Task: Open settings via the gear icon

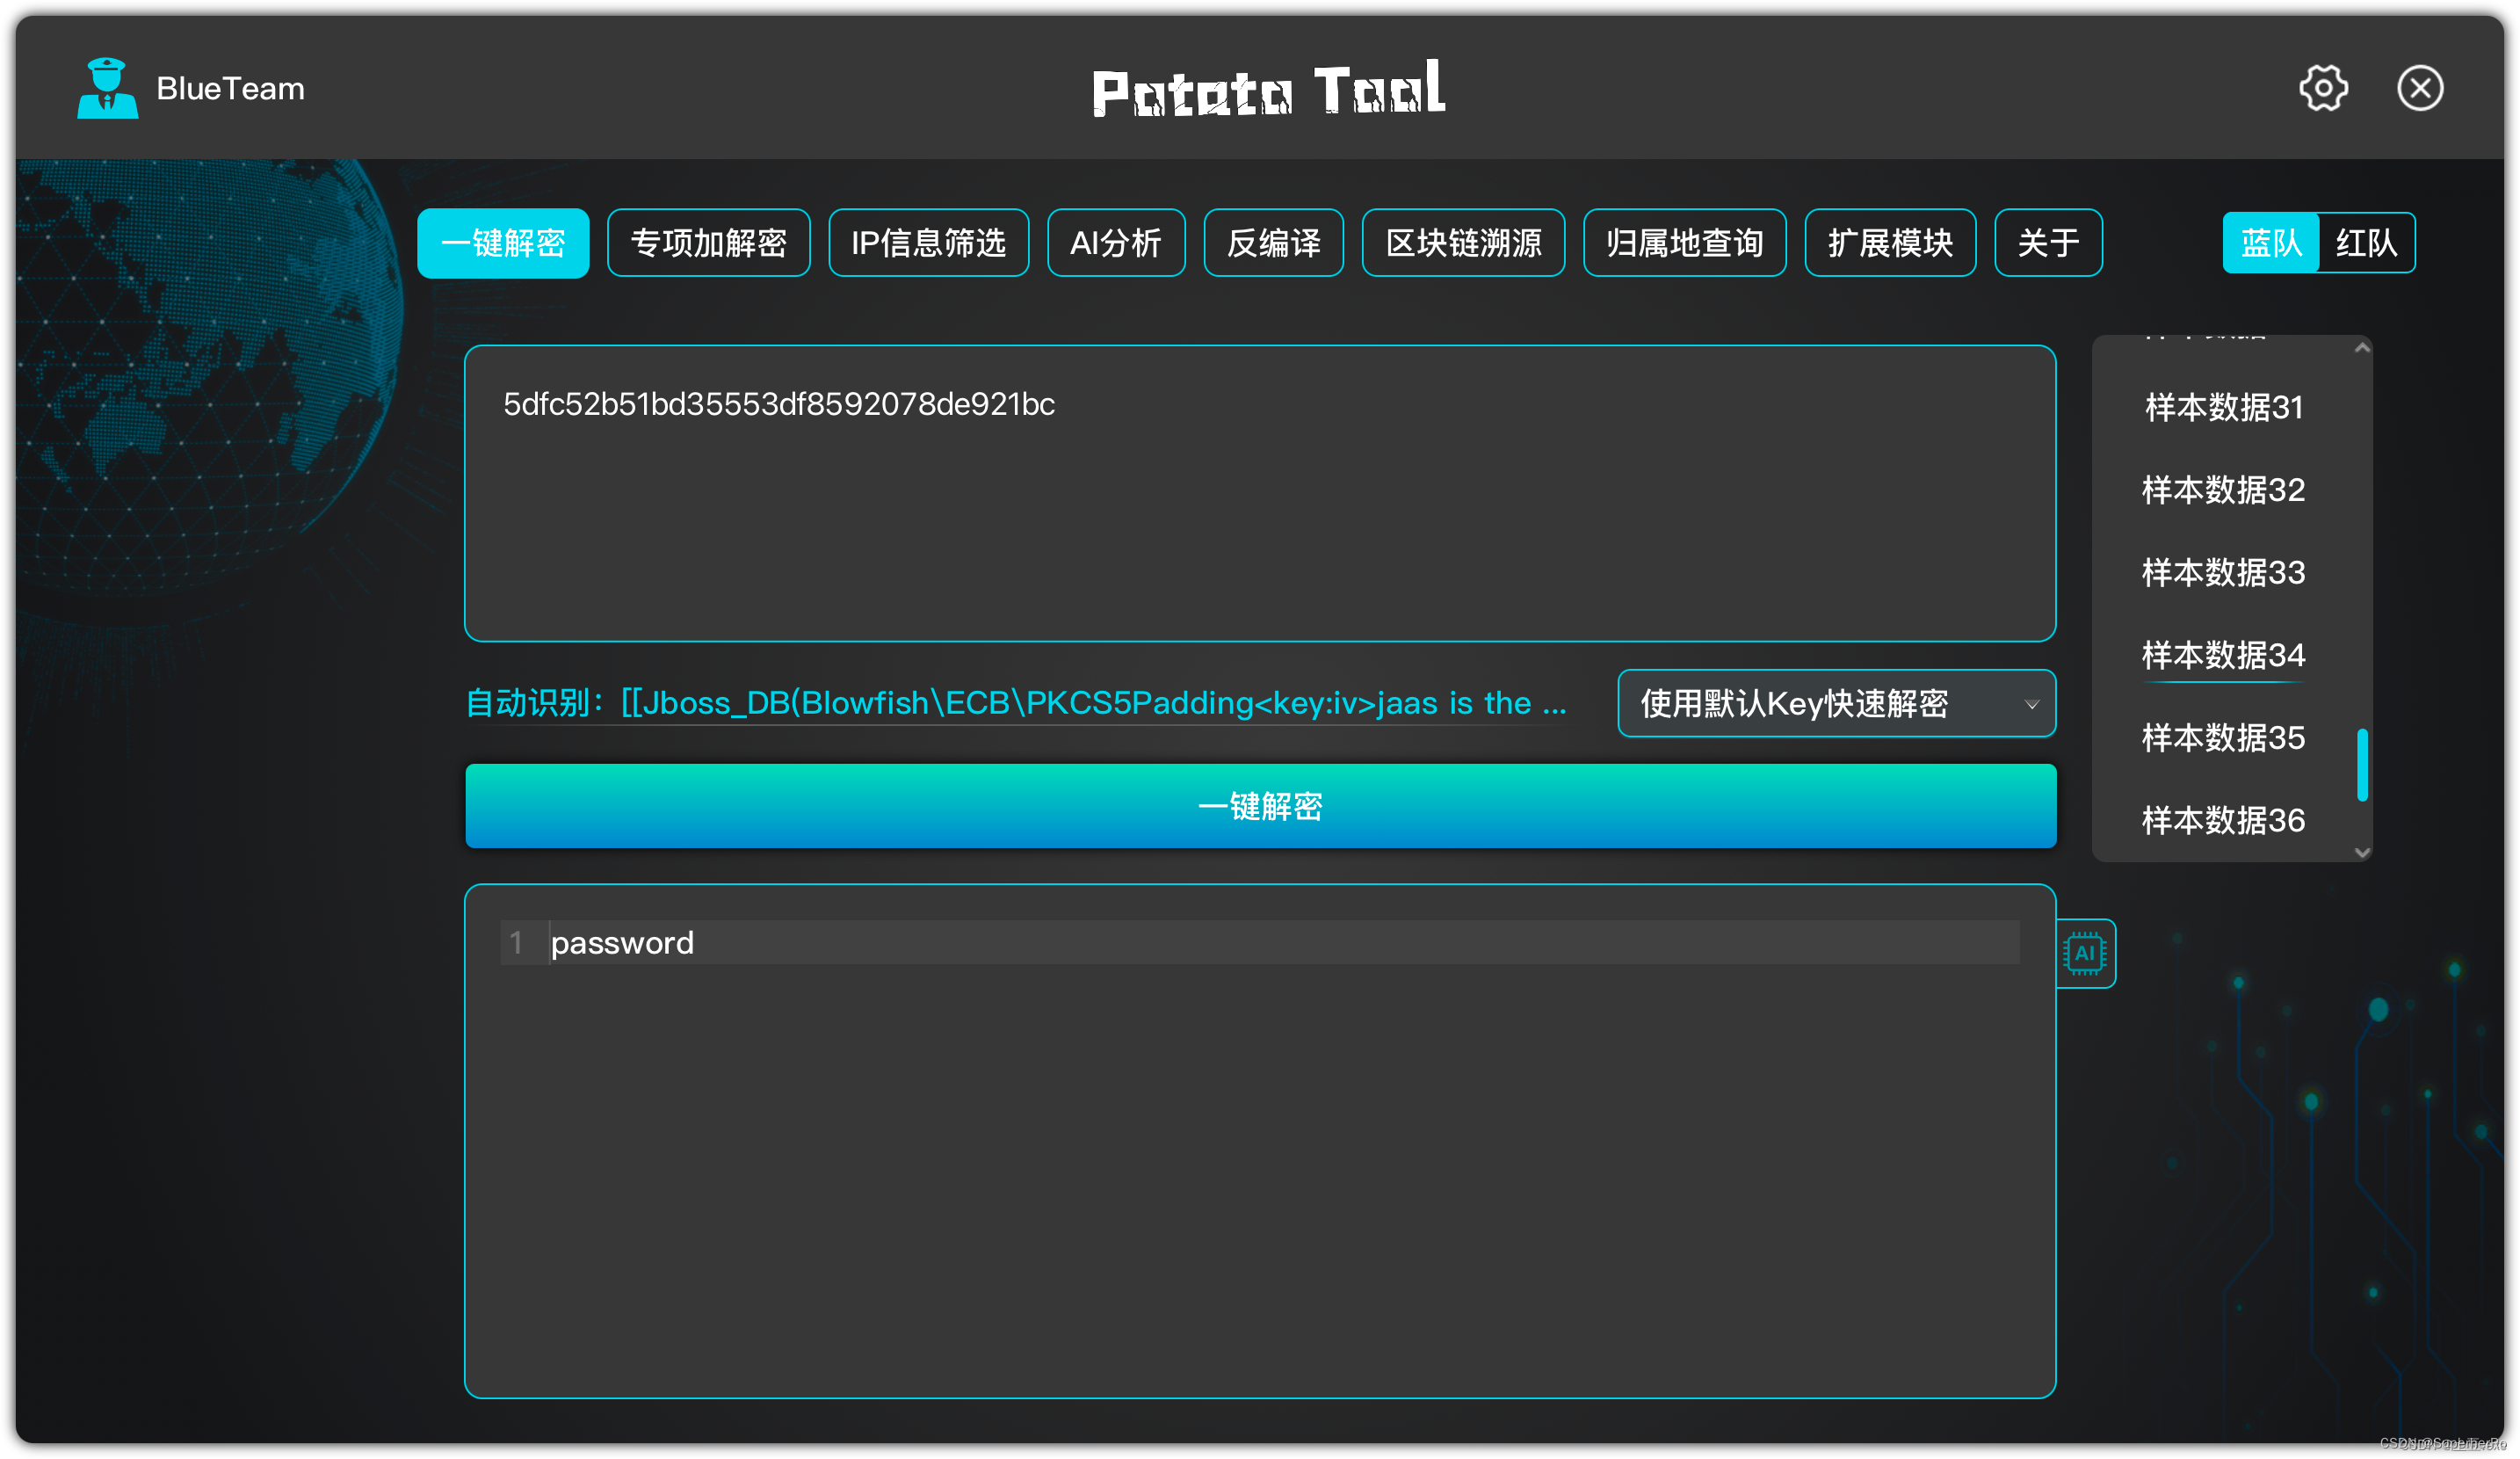Action: pos(2322,89)
